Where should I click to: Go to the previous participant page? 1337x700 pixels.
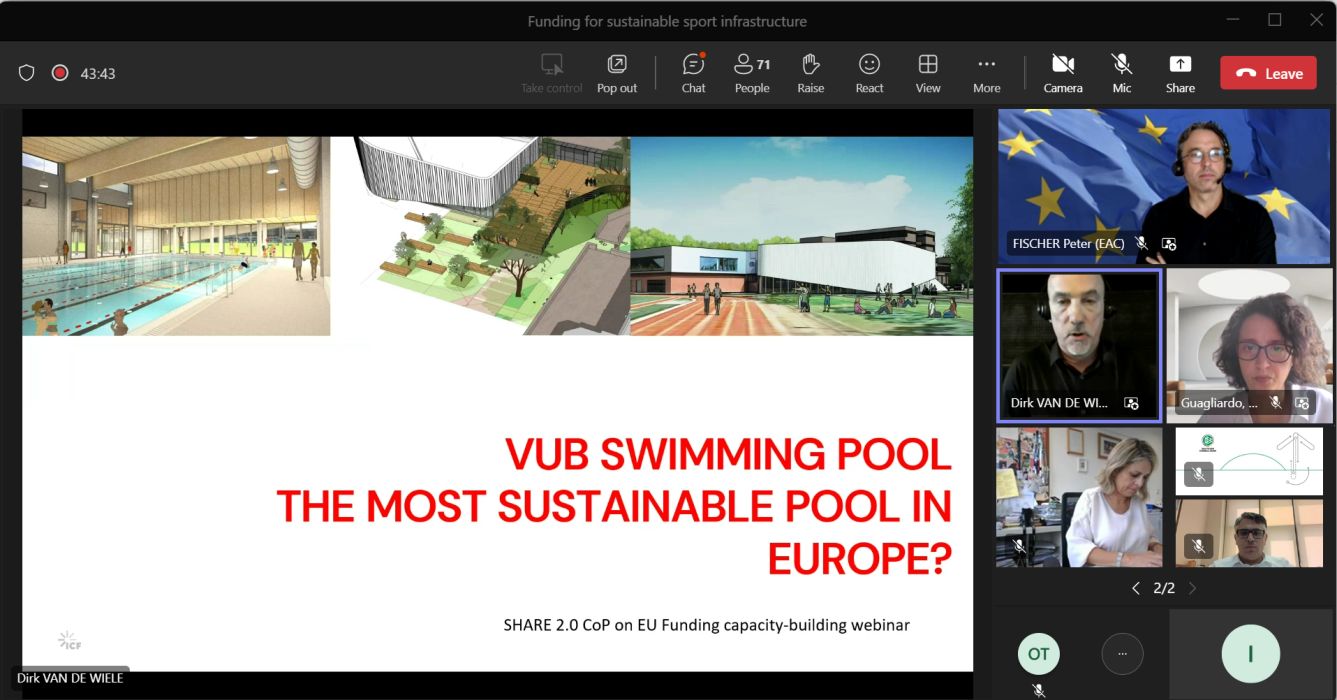(x=1135, y=588)
